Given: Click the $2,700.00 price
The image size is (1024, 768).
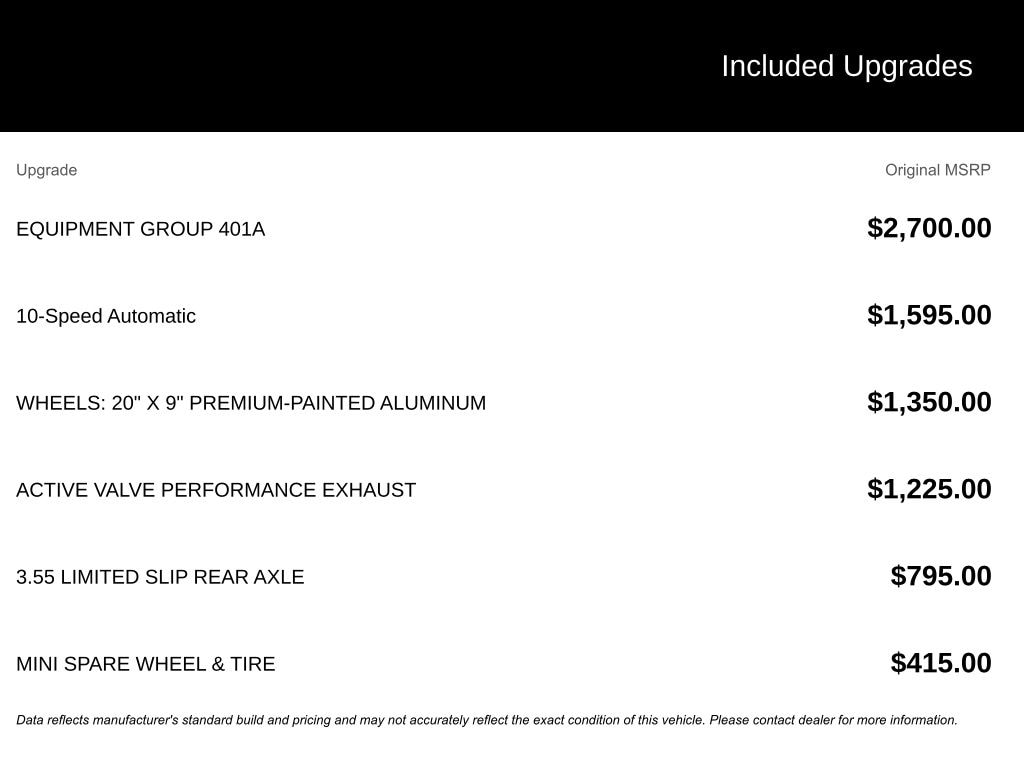Looking at the screenshot, I should click(929, 228).
